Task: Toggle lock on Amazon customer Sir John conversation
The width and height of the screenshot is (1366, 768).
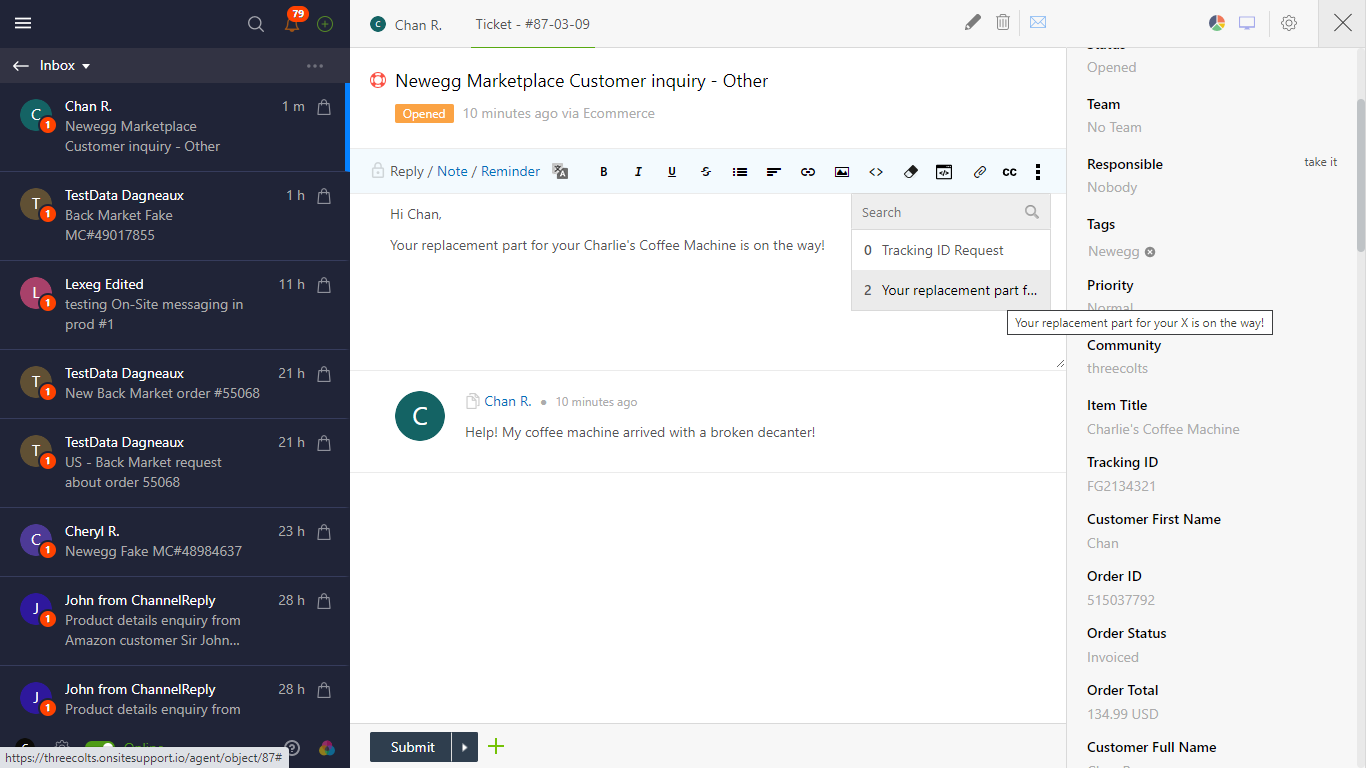Action: click(x=324, y=601)
